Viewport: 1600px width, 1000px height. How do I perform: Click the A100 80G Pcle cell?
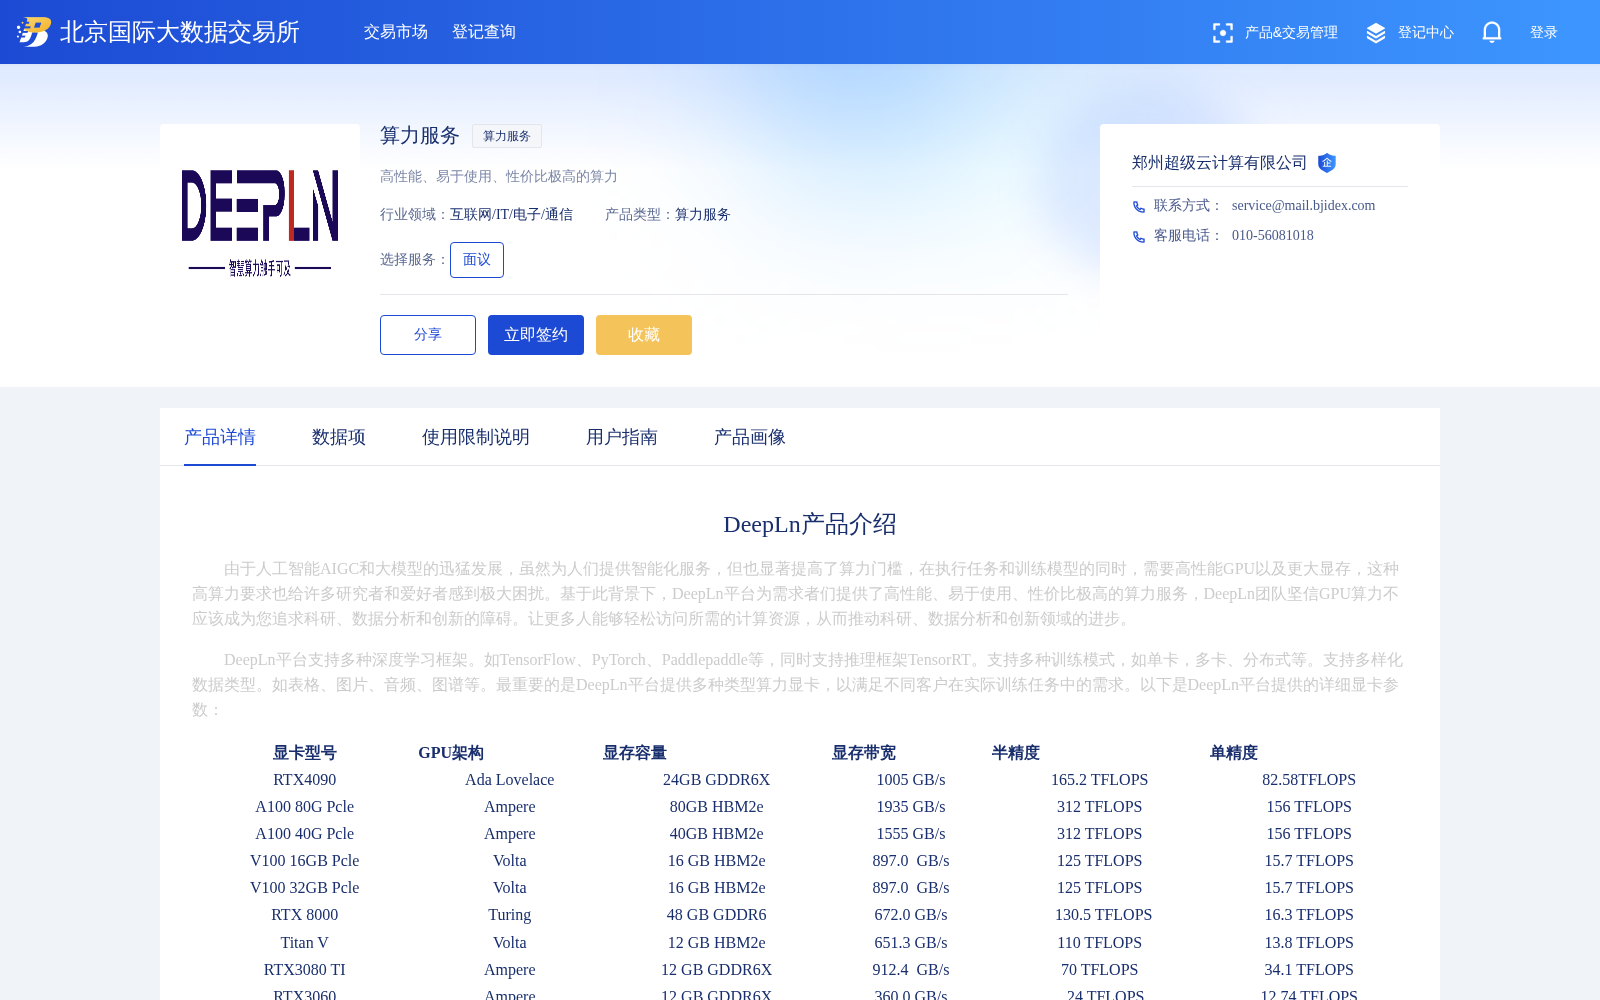(305, 807)
